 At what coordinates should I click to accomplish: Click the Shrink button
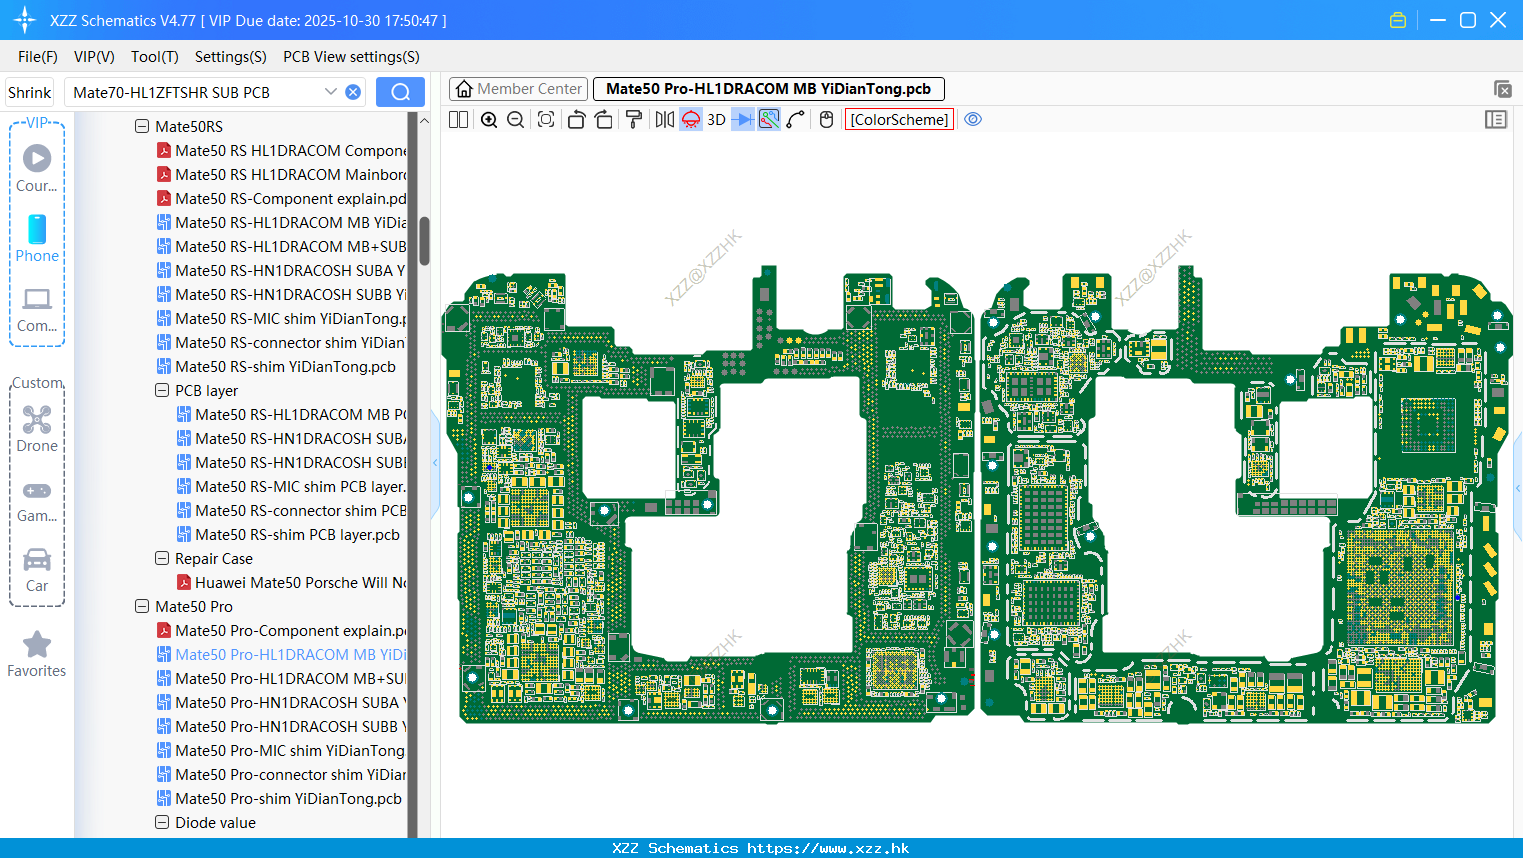click(x=30, y=92)
